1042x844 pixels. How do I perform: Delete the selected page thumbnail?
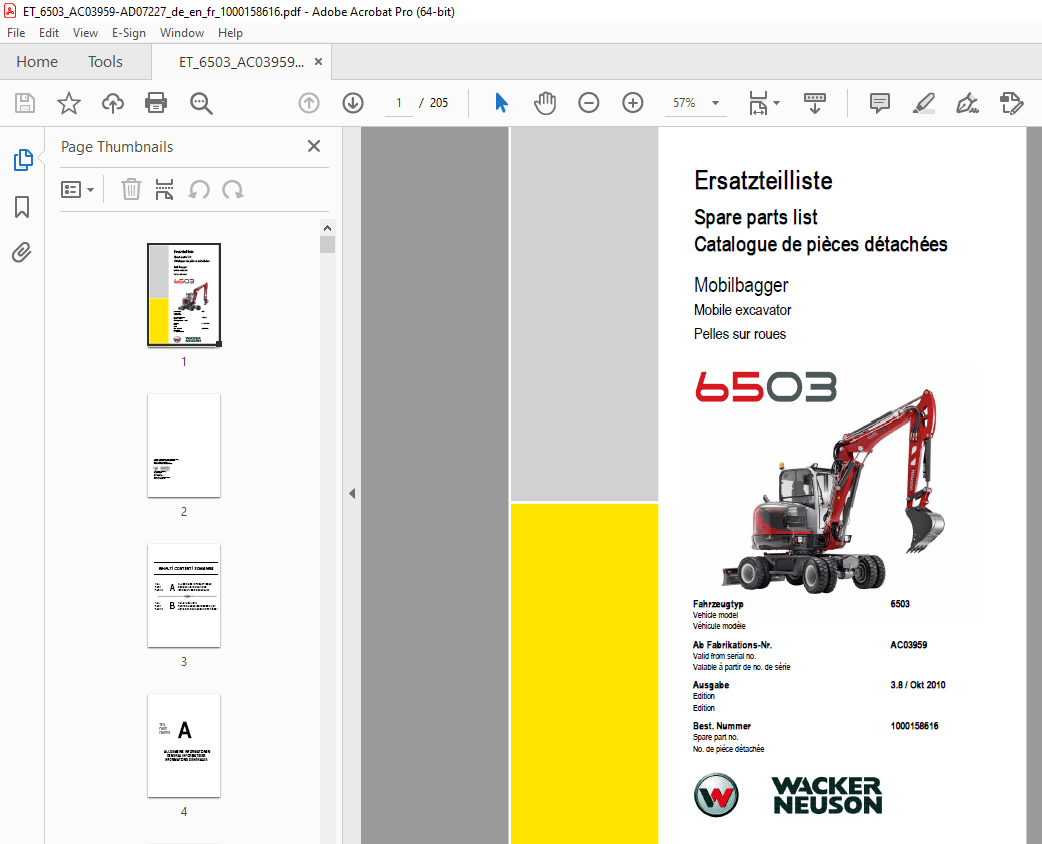tap(131, 189)
